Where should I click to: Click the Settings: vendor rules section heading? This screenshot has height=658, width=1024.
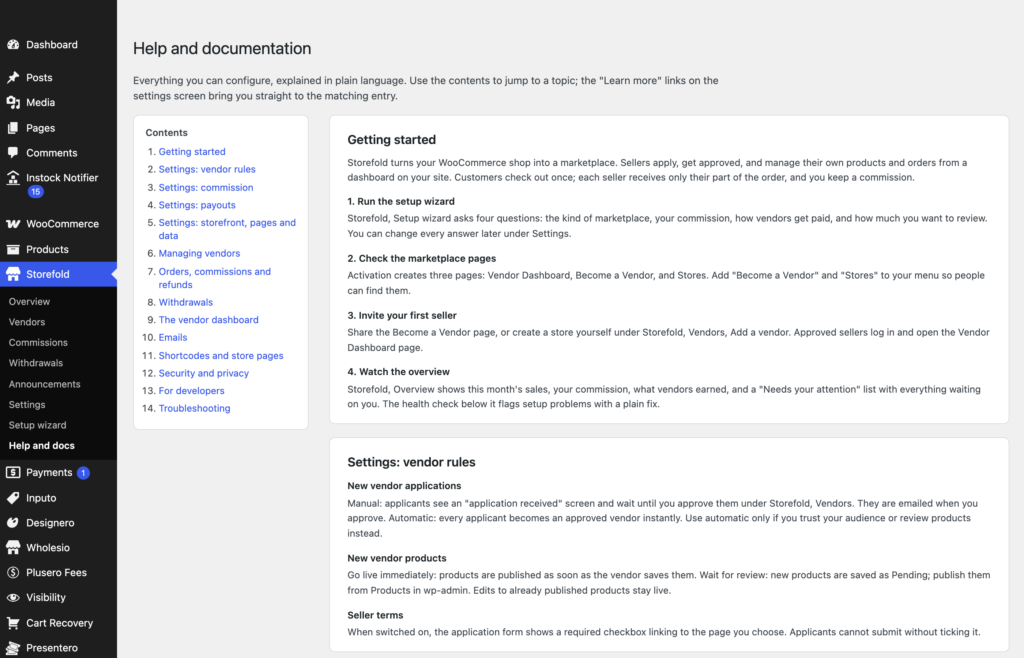coord(411,462)
